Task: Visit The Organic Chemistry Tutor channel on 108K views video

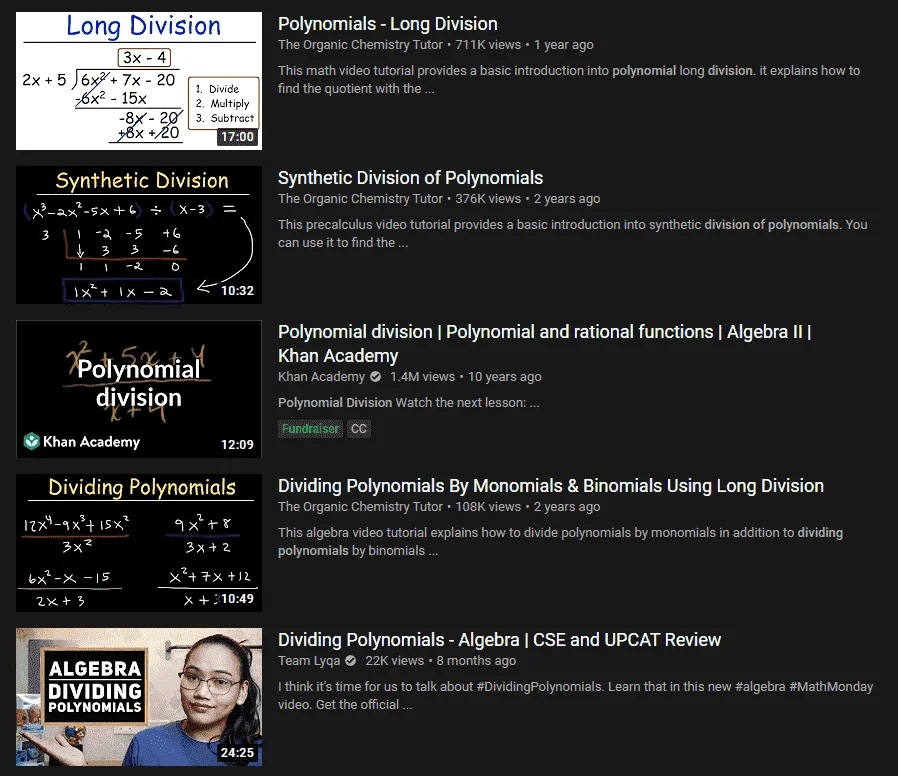Action: coord(360,507)
